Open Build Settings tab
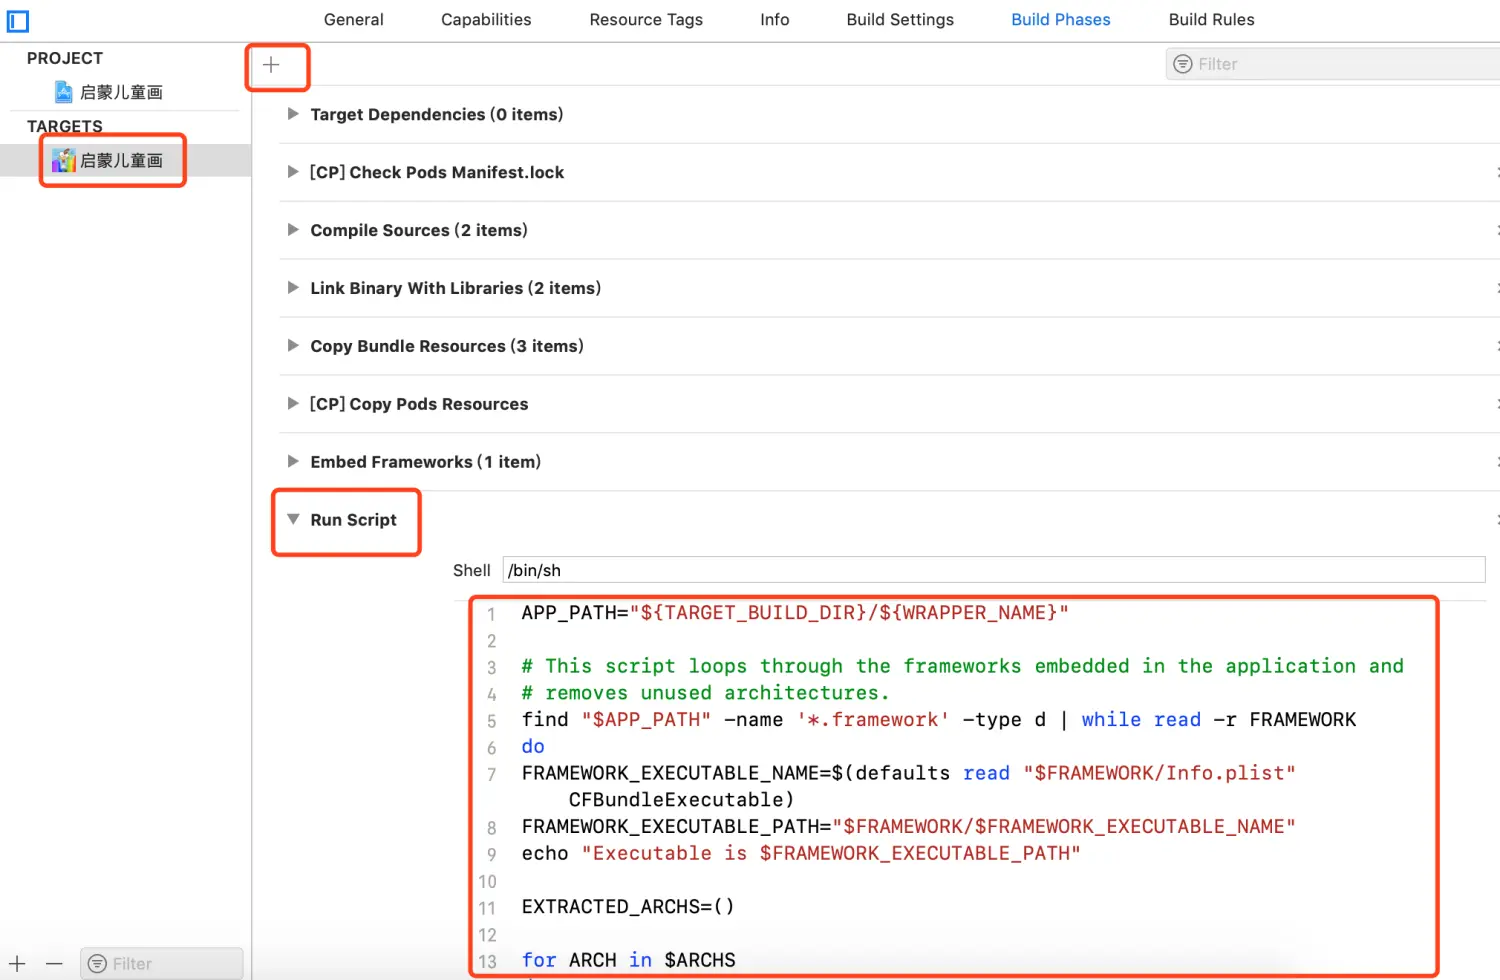 coord(900,20)
